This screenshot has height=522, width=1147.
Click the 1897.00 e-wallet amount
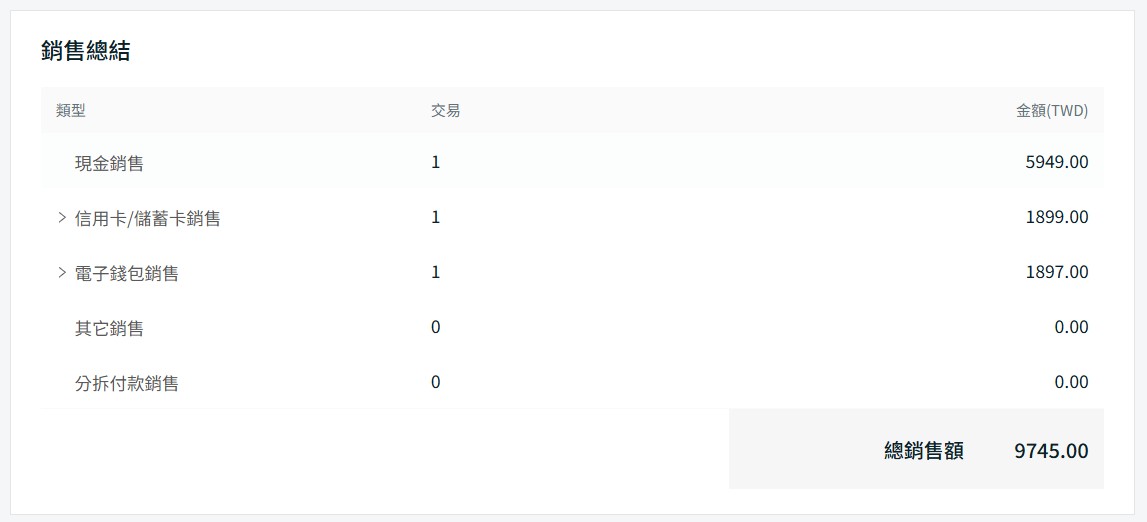pyautogui.click(x=1056, y=272)
